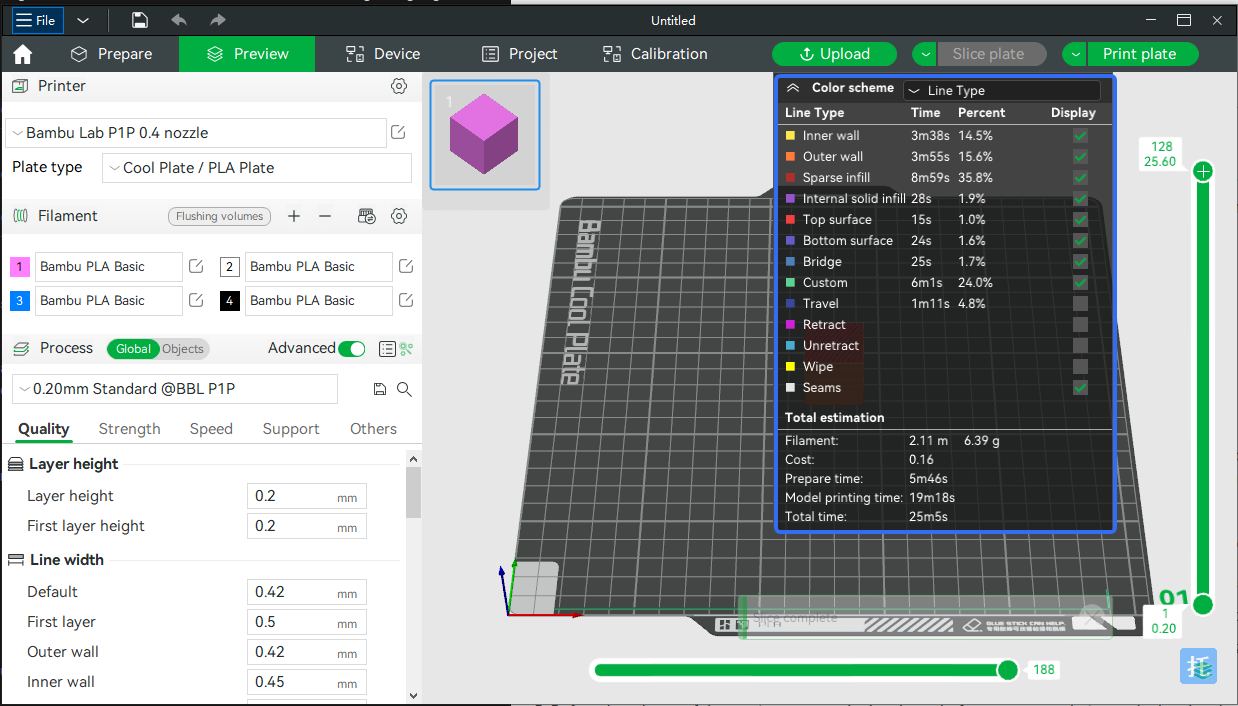Edit filament 1 preset icon
This screenshot has height=706, width=1238.
click(196, 266)
